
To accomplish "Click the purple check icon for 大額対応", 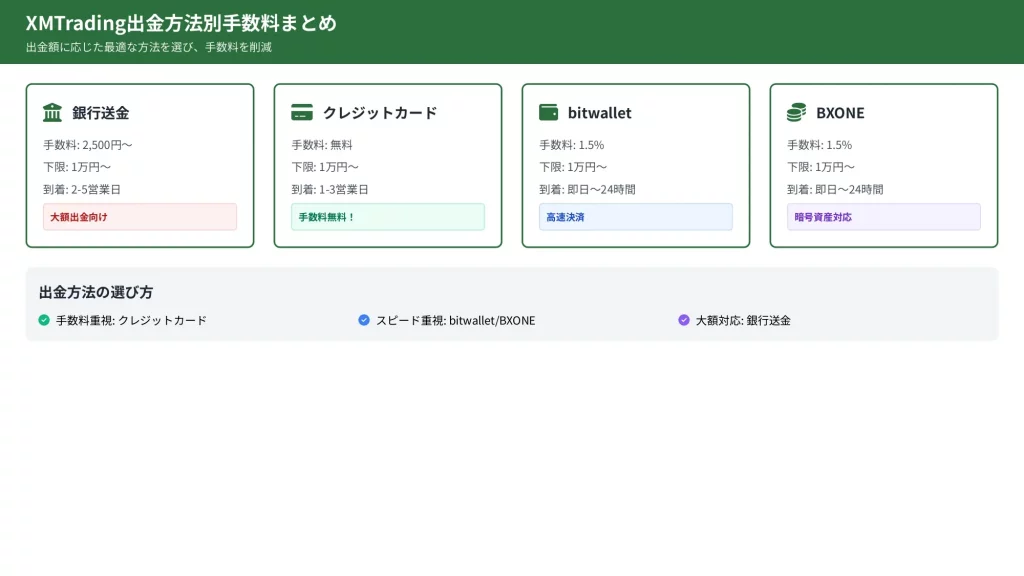I will [684, 320].
